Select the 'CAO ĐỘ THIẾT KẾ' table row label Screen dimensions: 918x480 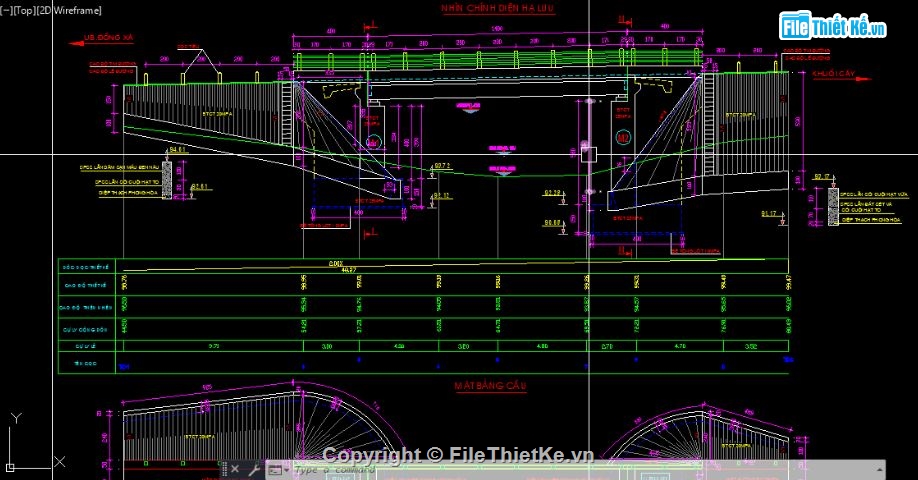(x=85, y=286)
